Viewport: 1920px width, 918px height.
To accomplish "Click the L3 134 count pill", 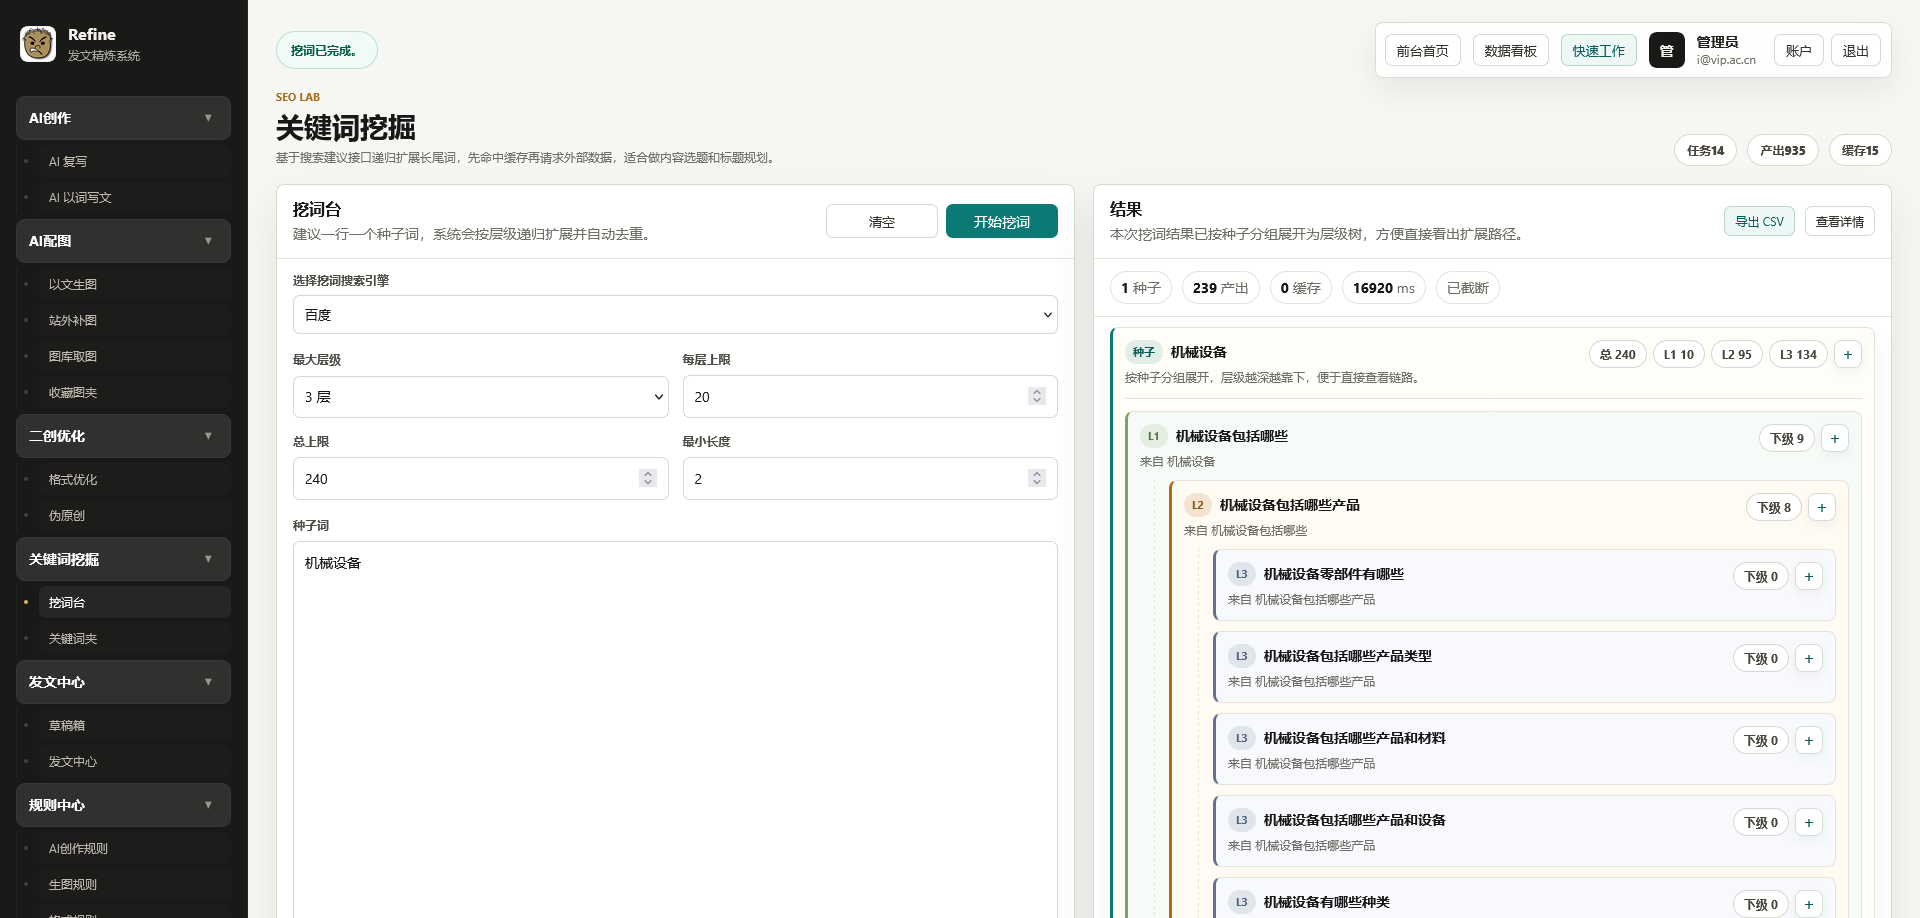I will click(x=1797, y=354).
